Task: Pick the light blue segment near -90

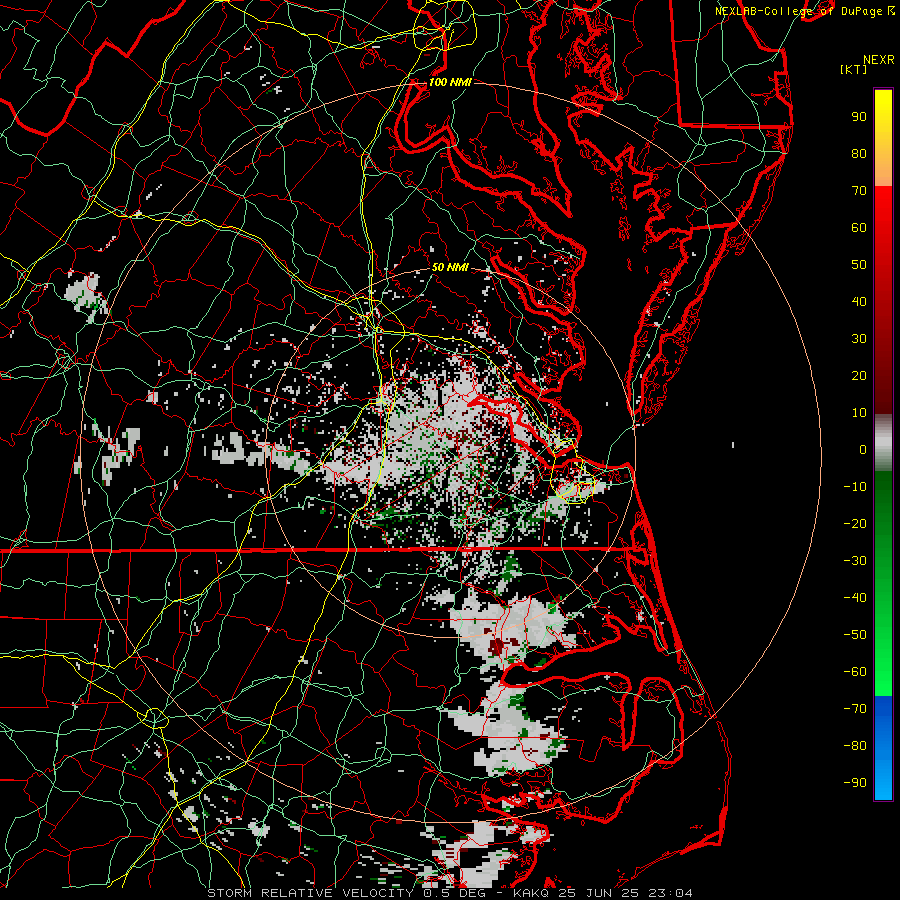Action: coord(883,781)
